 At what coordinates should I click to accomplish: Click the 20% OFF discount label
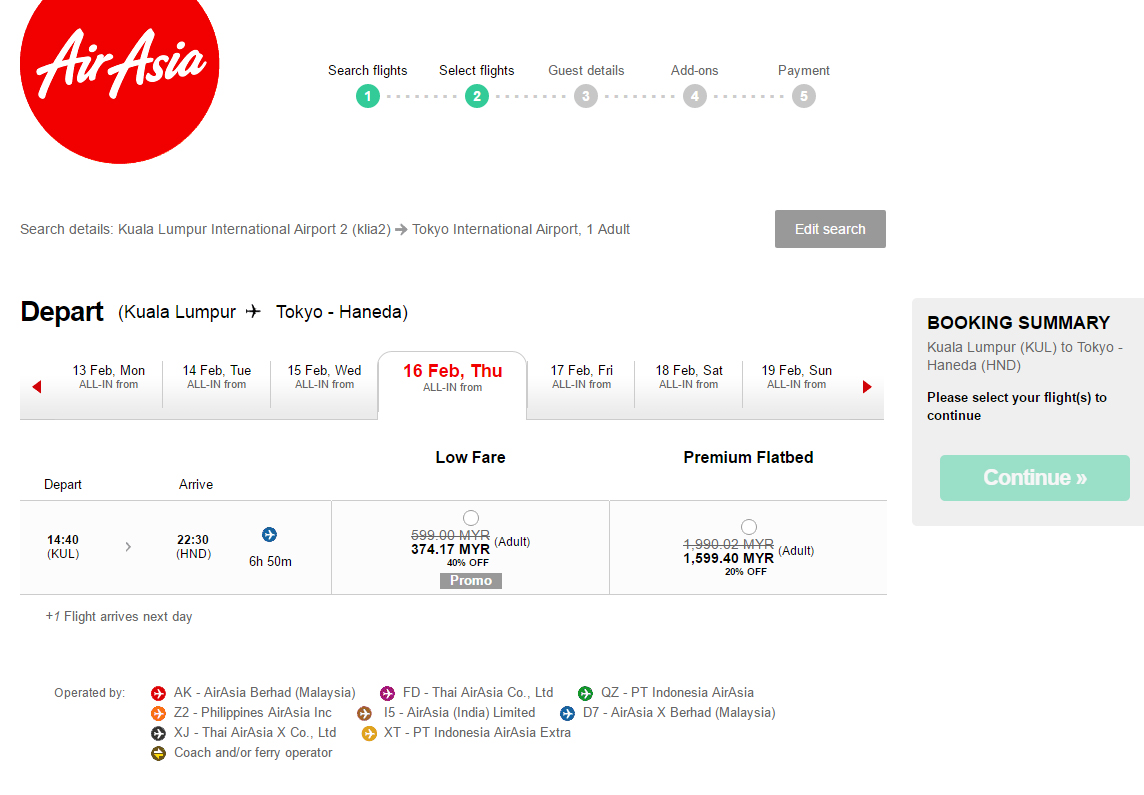pos(746,572)
